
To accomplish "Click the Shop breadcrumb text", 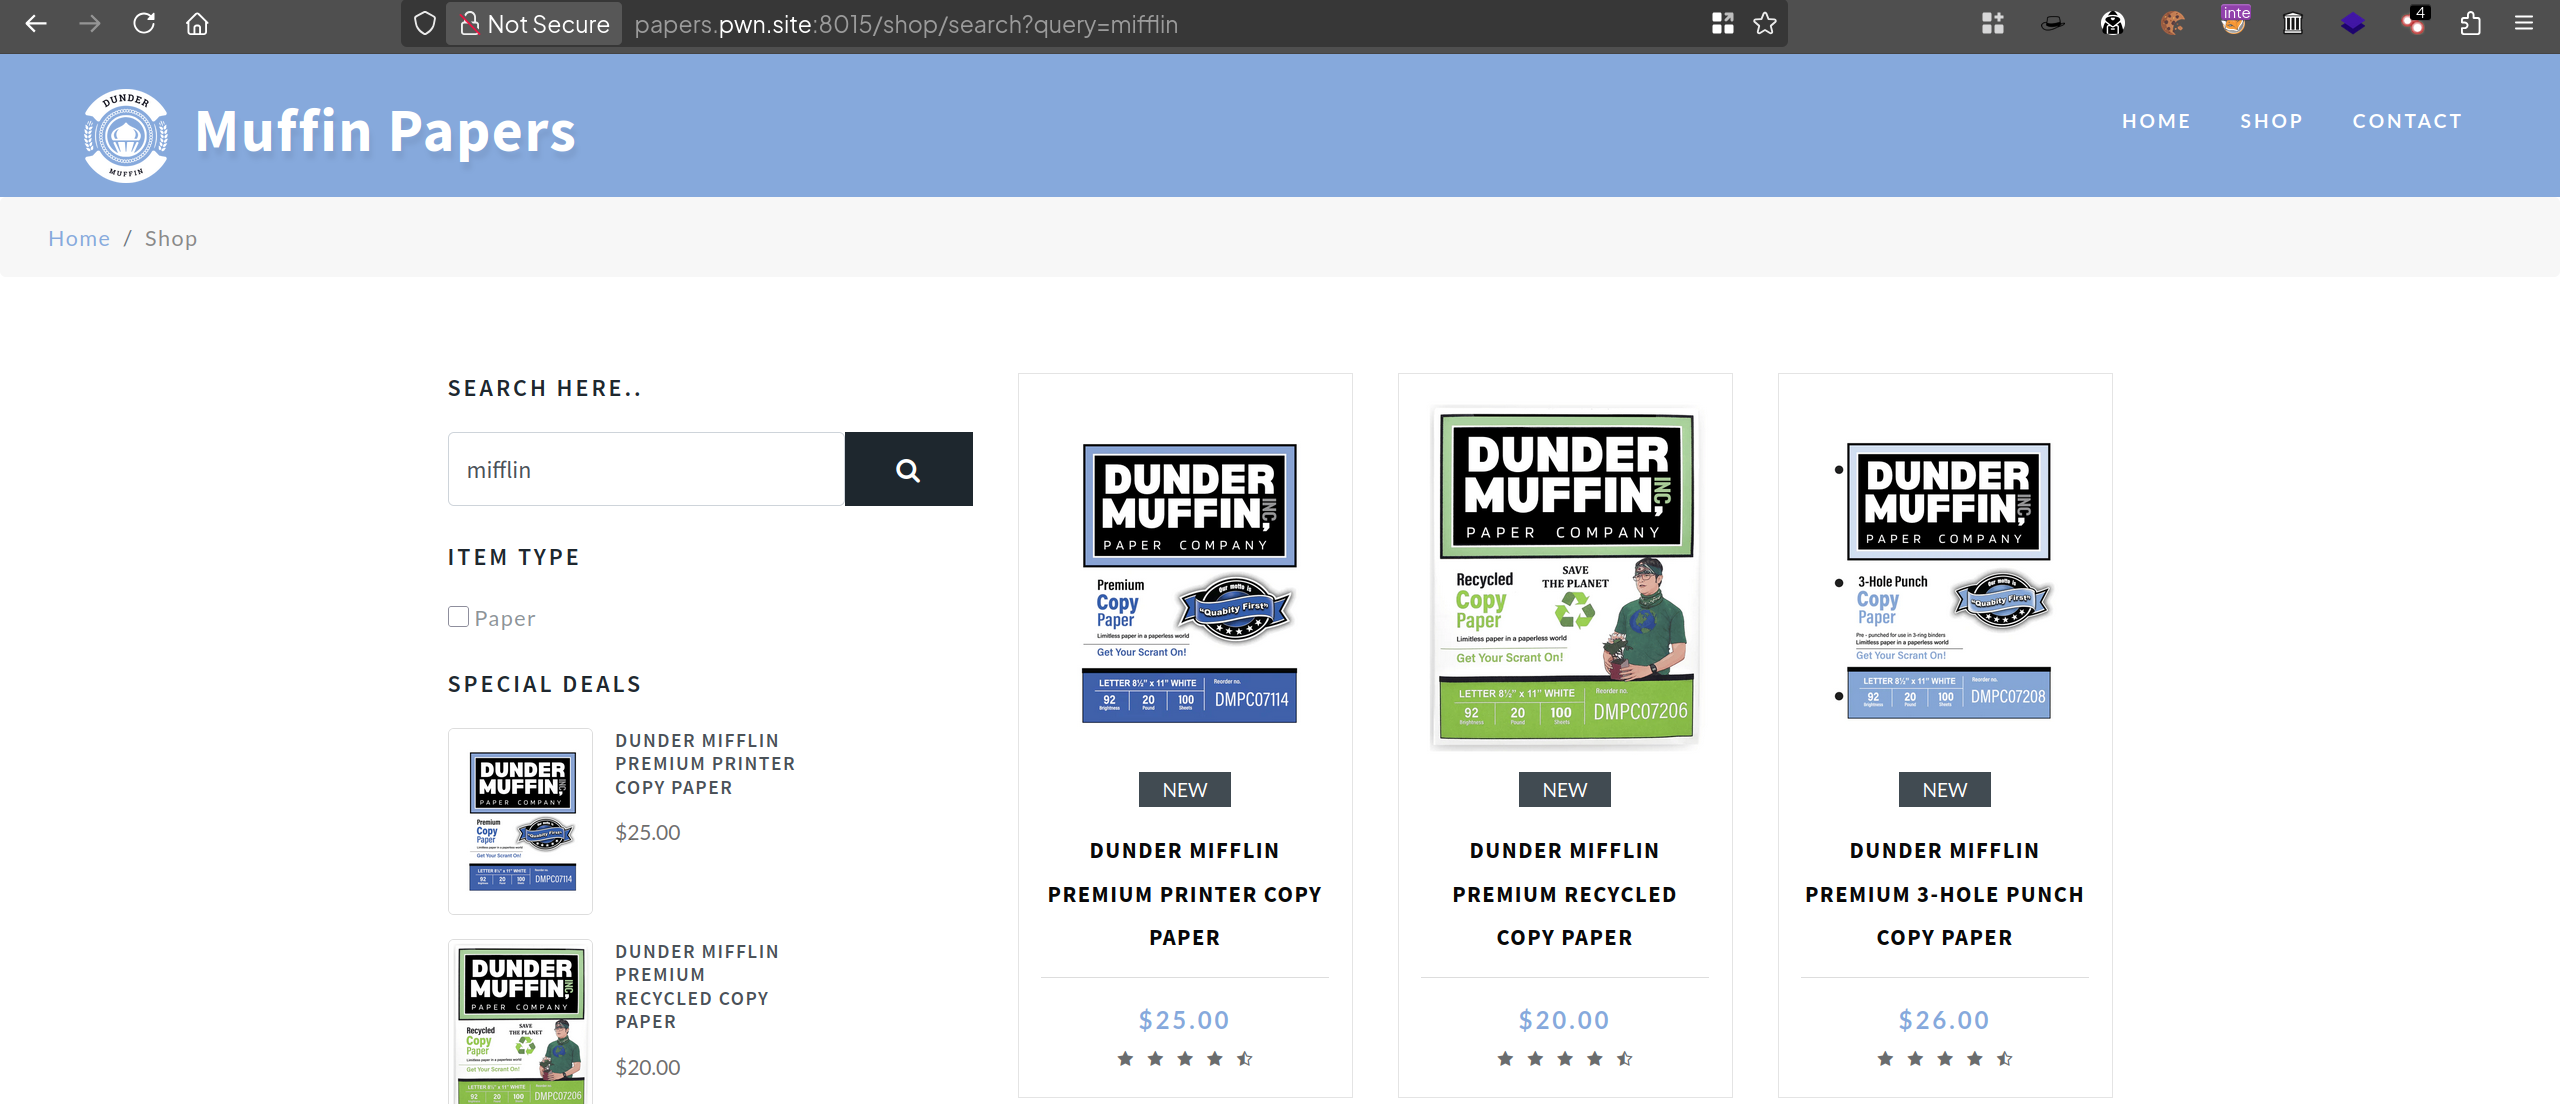I will tap(171, 238).
